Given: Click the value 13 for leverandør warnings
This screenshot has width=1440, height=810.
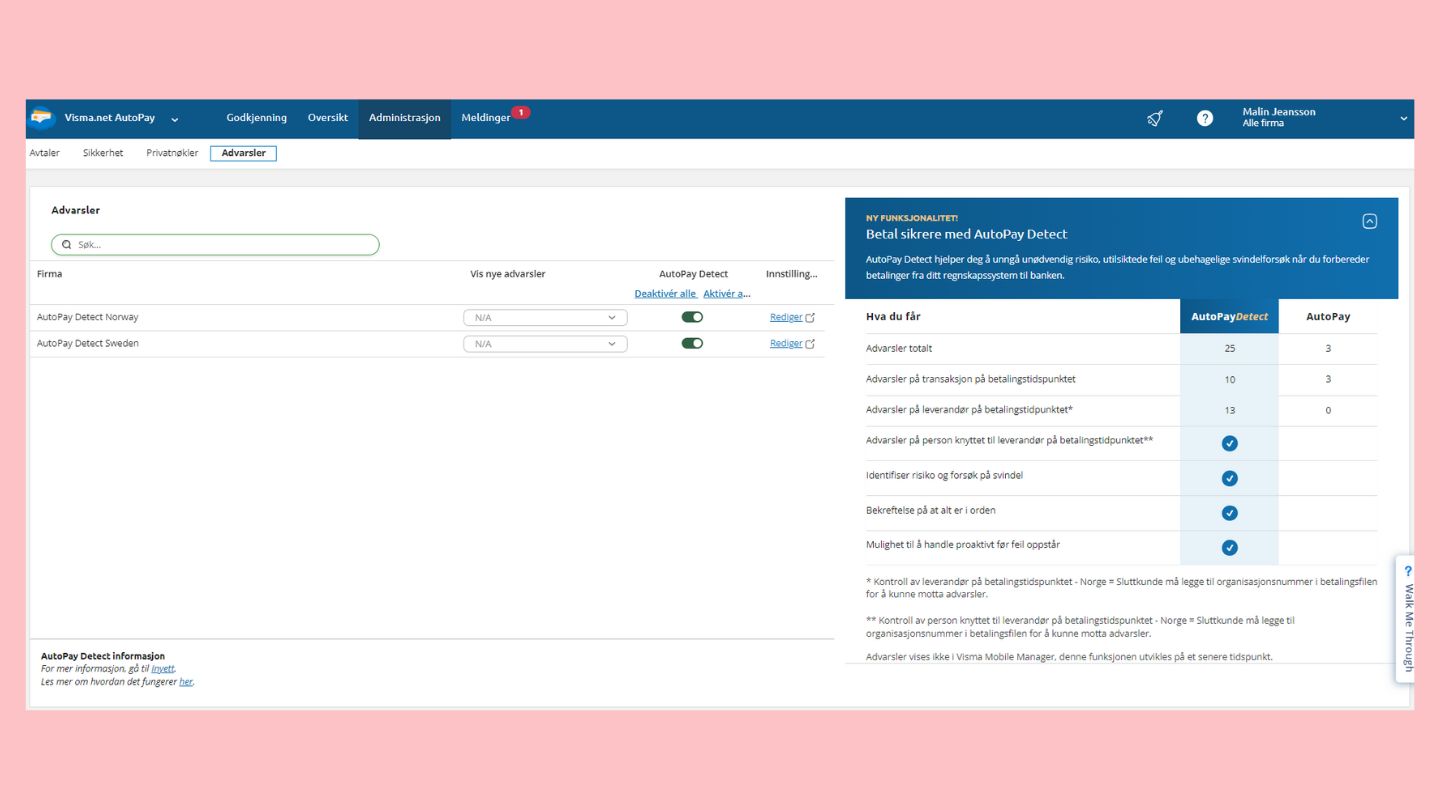Looking at the screenshot, I should 1230,410.
